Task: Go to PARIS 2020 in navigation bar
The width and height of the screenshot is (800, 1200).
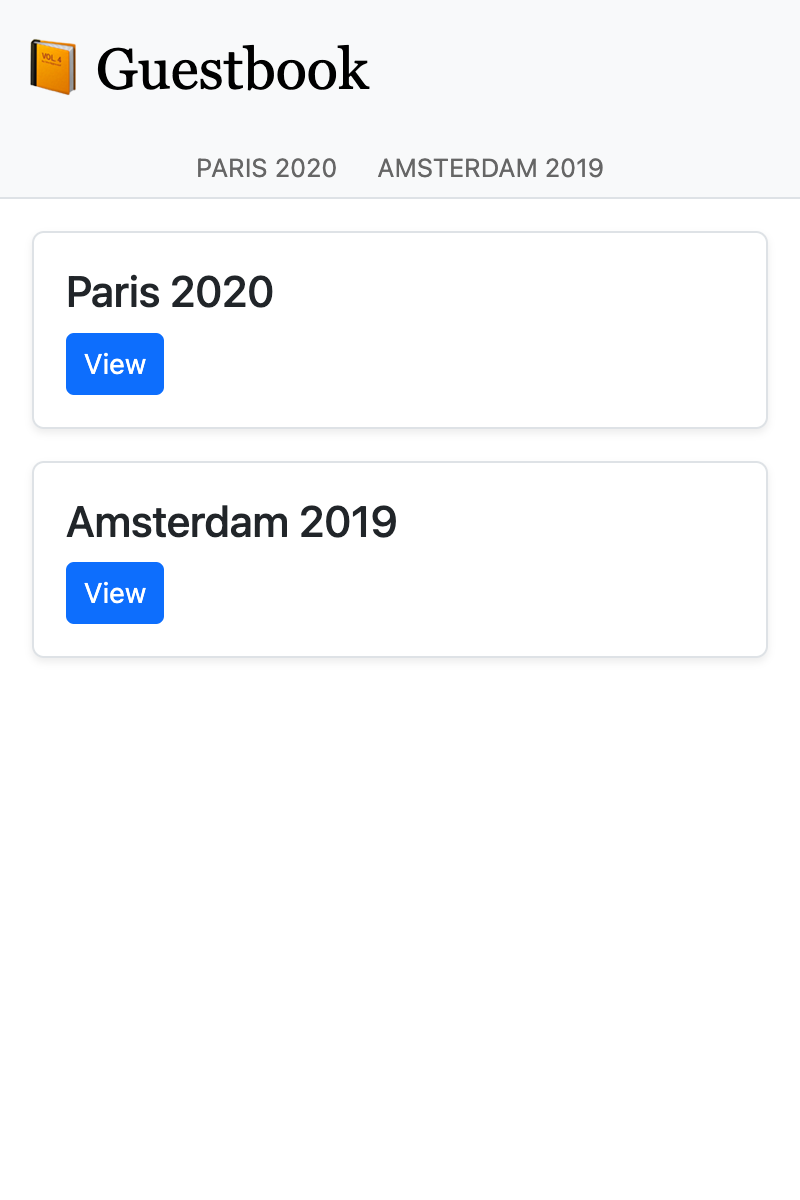Action: pyautogui.click(x=266, y=168)
